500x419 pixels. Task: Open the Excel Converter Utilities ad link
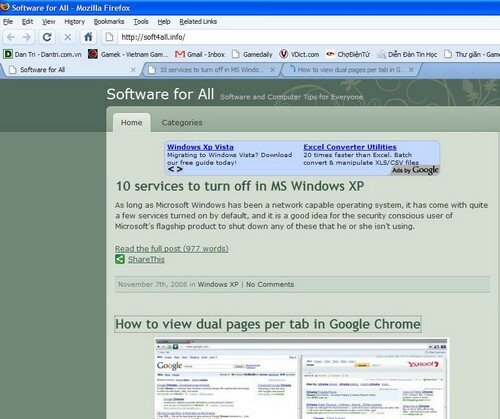pos(350,147)
